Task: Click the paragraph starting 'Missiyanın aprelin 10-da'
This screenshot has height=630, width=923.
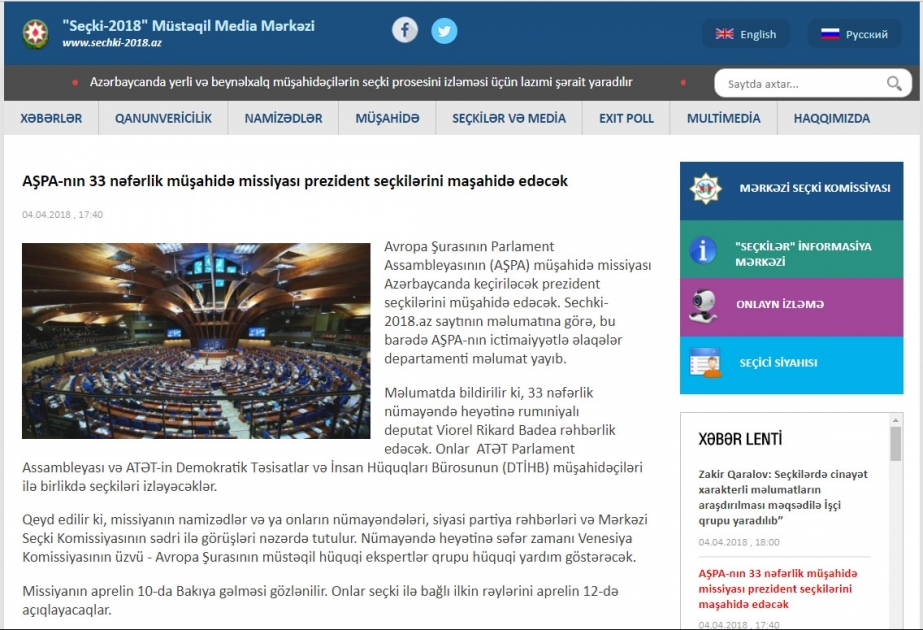Action: 320,601
